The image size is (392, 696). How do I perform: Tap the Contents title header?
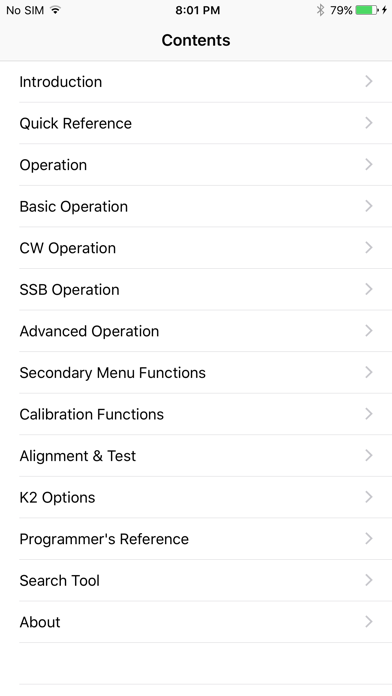click(196, 40)
